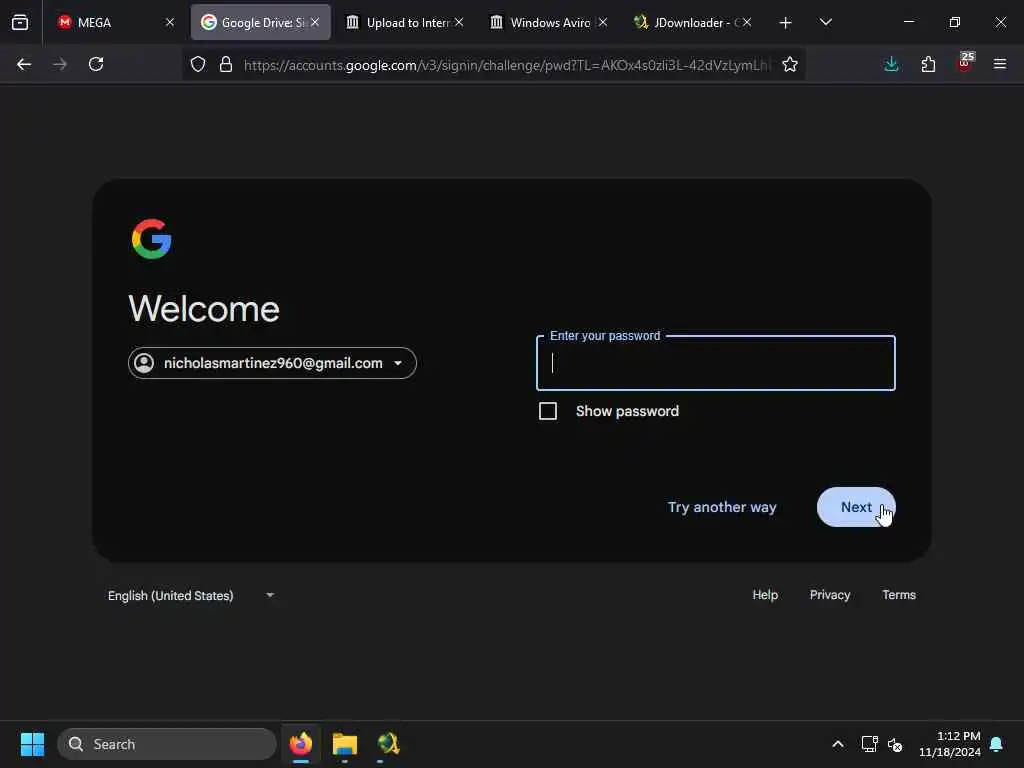This screenshot has height=768, width=1024.
Task: Open a new tab with the plus button
Action: [786, 23]
